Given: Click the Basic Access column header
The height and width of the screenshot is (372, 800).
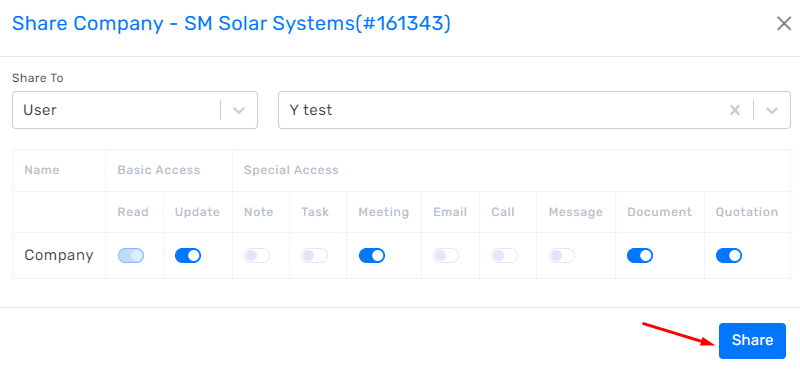Looking at the screenshot, I should [x=159, y=170].
